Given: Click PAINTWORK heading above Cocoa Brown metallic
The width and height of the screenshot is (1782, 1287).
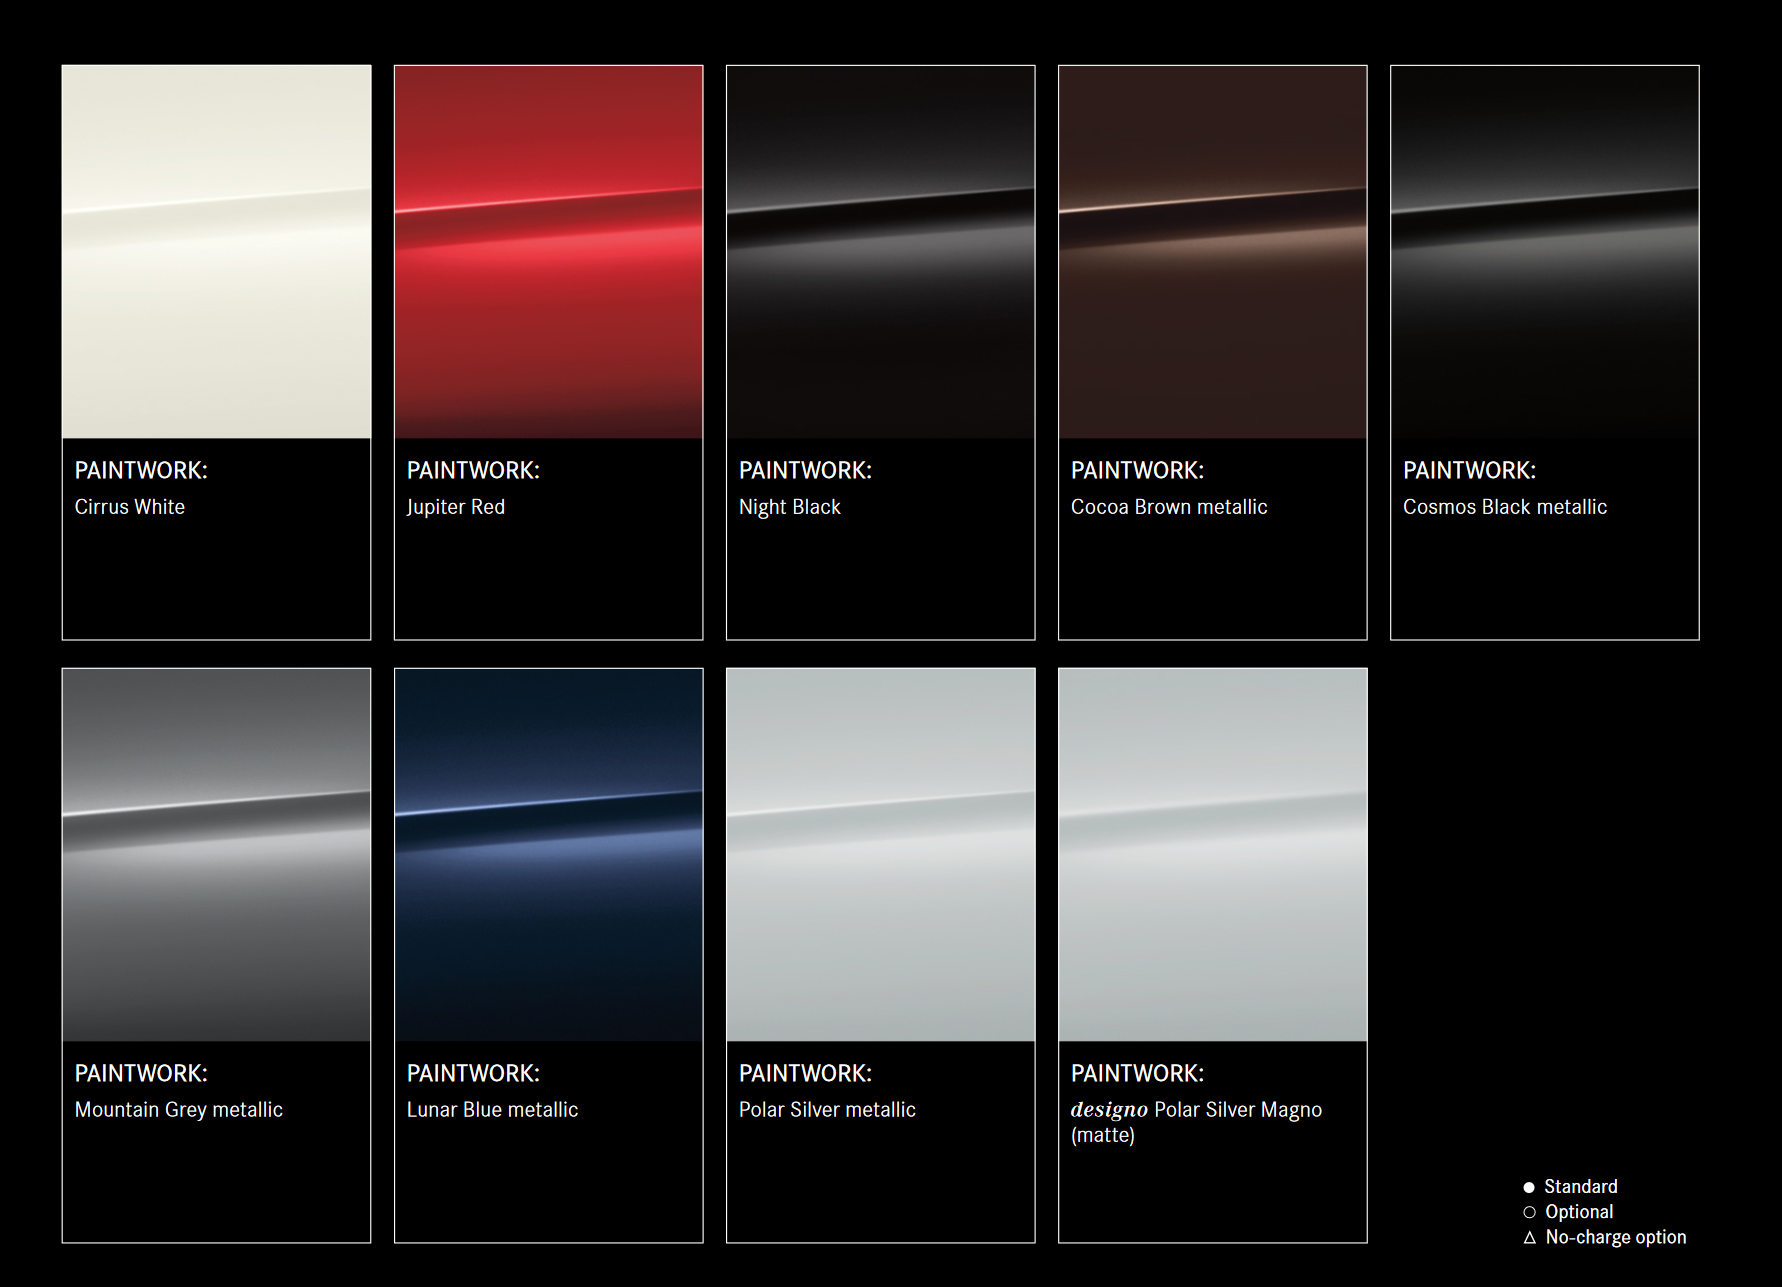Looking at the screenshot, I should [x=1137, y=470].
